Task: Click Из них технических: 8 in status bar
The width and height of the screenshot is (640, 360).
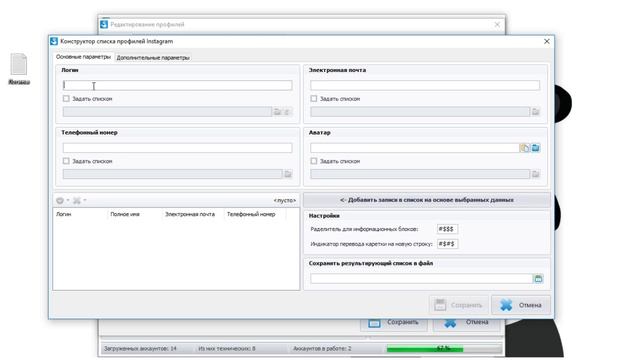Action: tap(227, 349)
